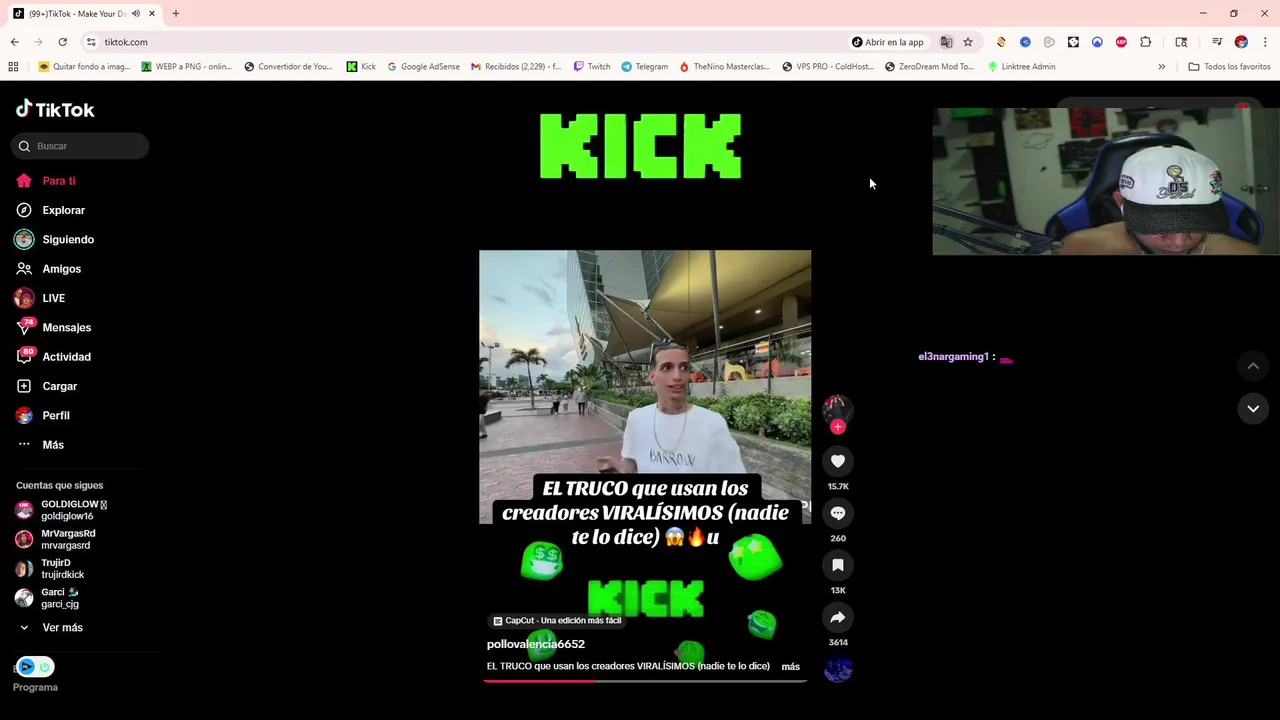Viewport: 1280px width, 720px height.
Task: Open the Amigos section
Action: [x=48, y=269]
